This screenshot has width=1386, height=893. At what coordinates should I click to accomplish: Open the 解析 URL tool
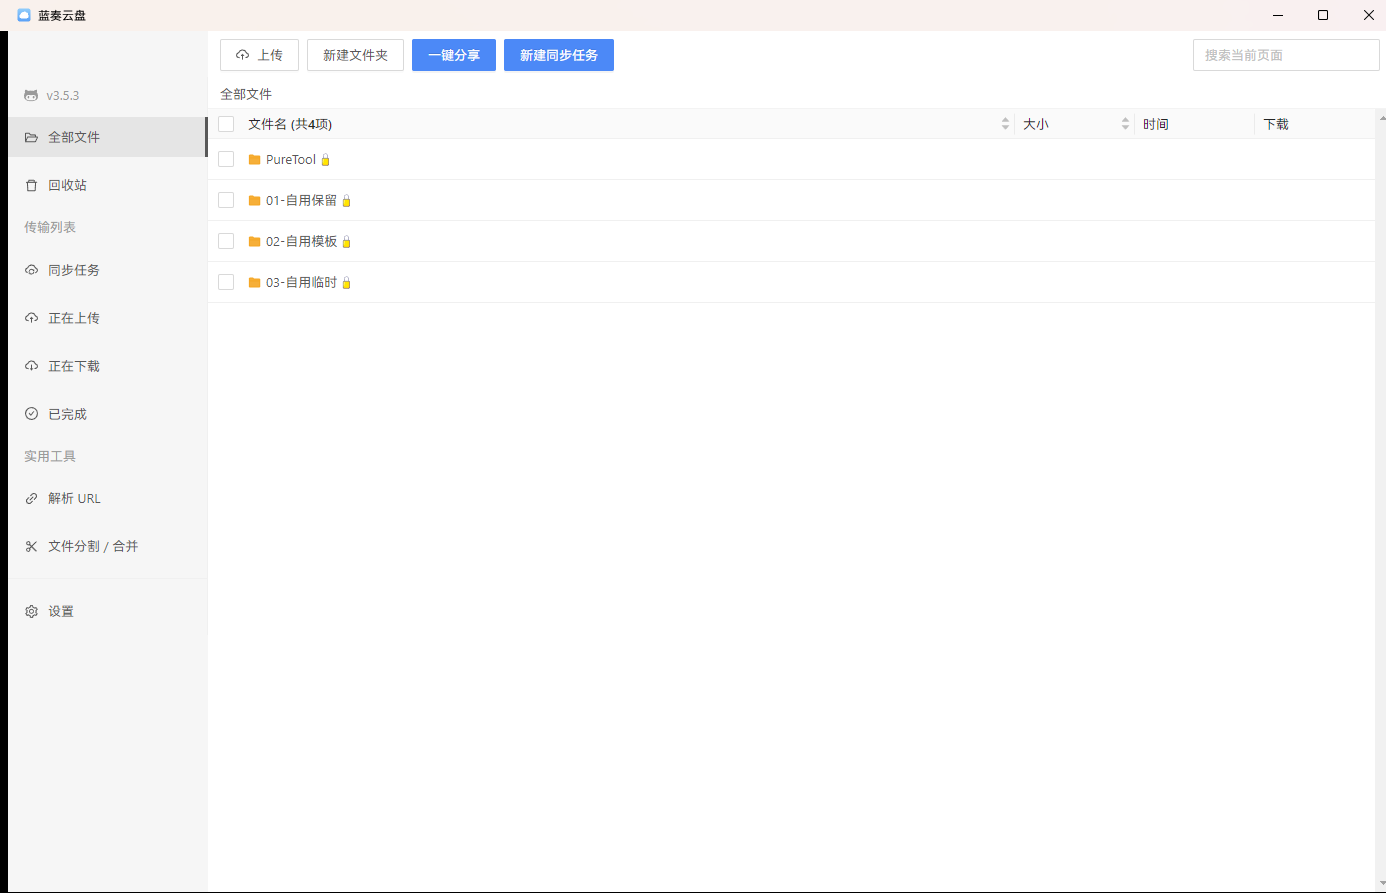coord(74,498)
